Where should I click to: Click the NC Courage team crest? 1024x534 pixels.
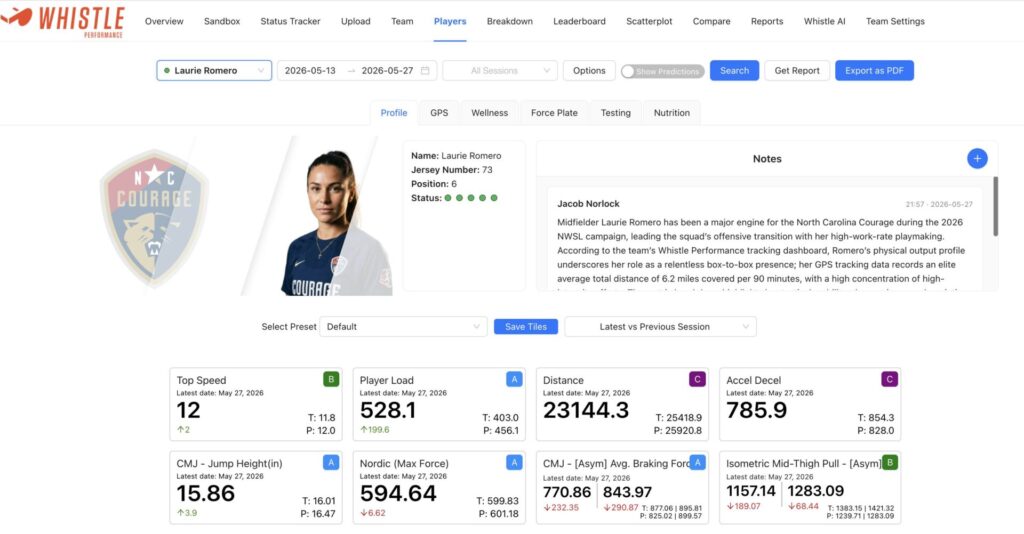(x=154, y=217)
